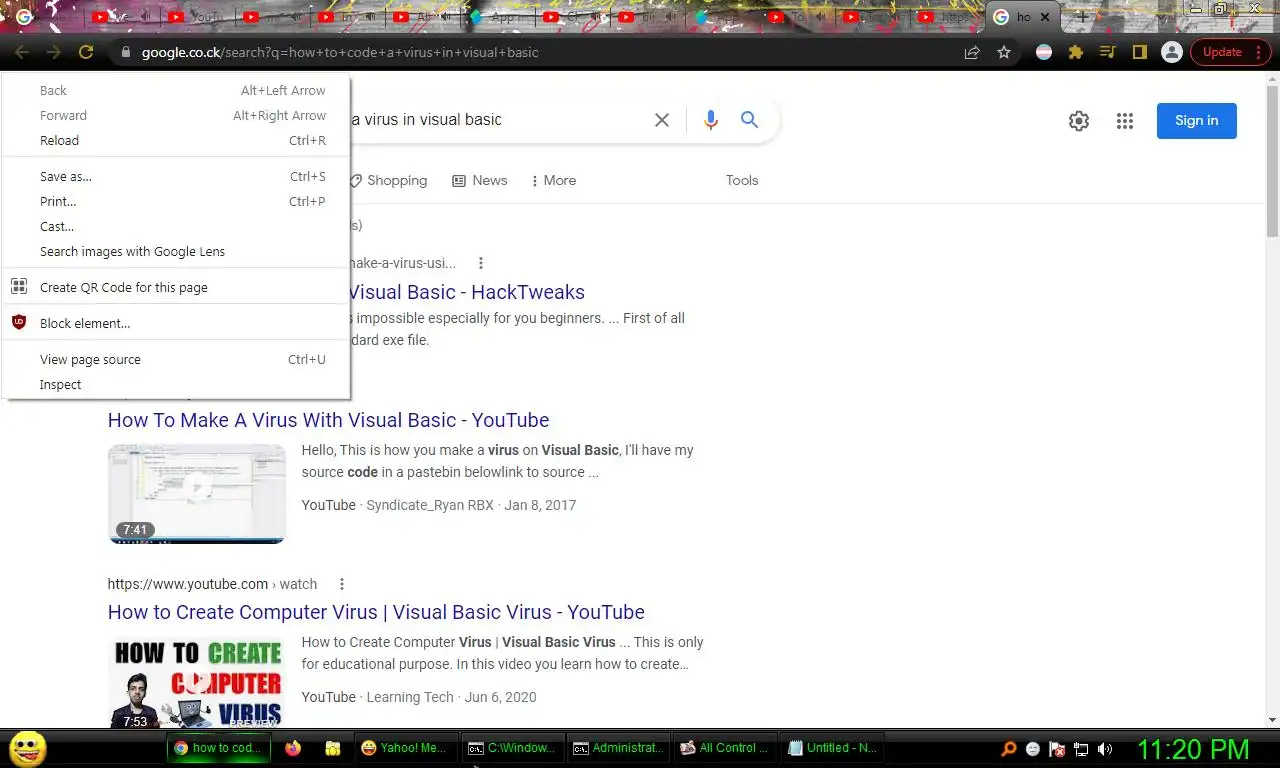Open the All Control... taskbar window
The width and height of the screenshot is (1280, 768).
[x=725, y=748]
